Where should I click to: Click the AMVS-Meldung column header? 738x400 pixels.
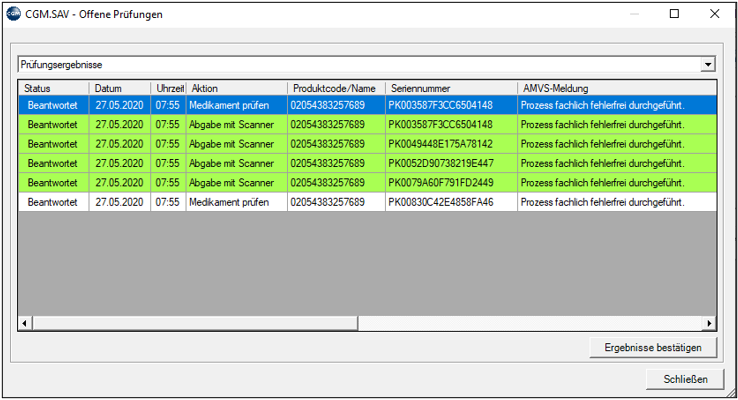pos(617,88)
